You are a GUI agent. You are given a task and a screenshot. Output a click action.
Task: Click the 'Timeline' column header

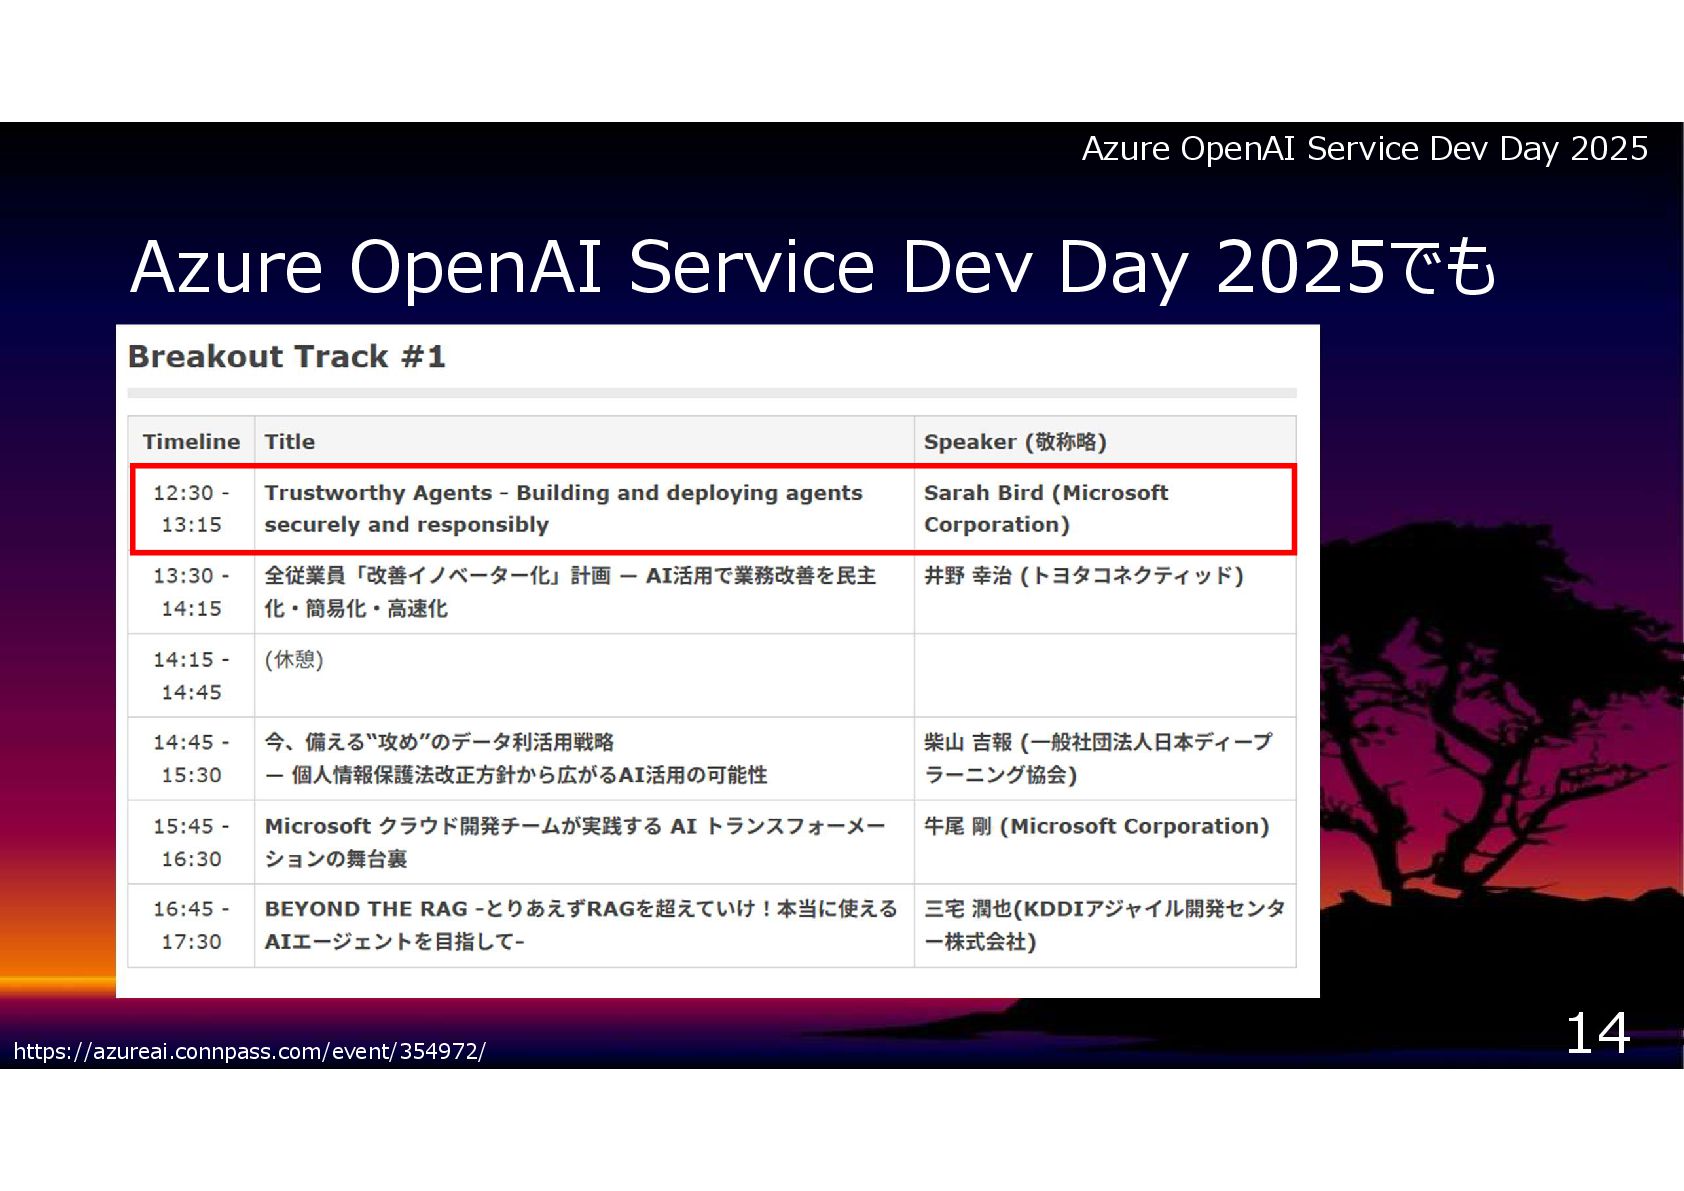click(x=191, y=442)
